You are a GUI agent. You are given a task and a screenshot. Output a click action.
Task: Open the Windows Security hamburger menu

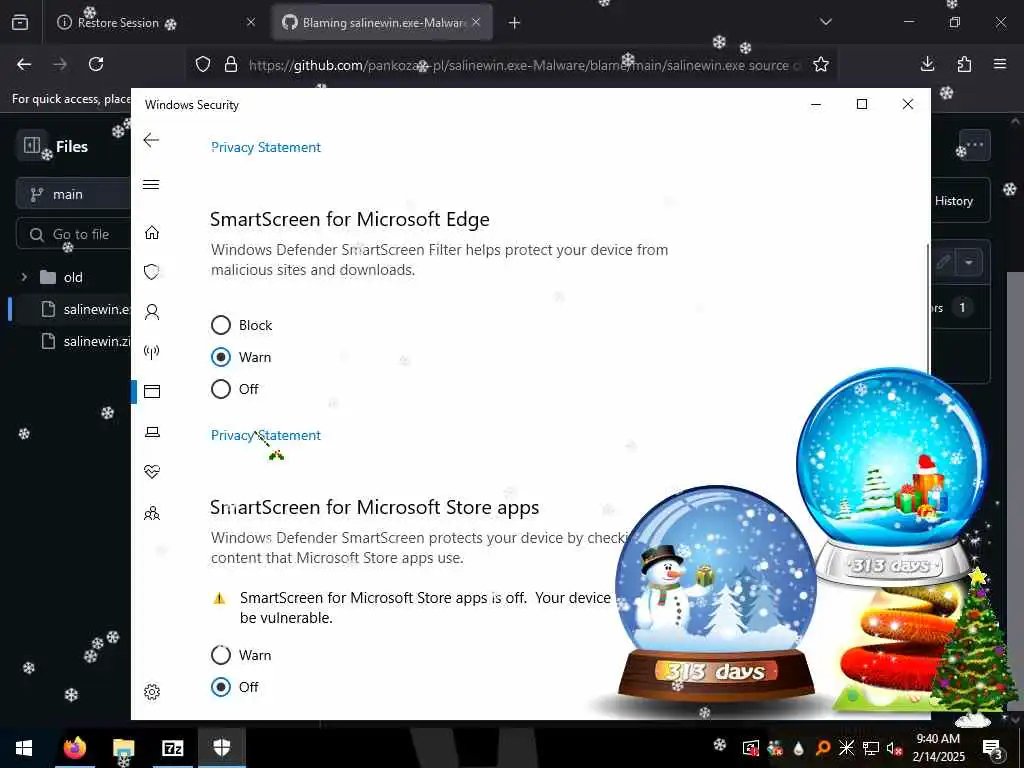(x=151, y=184)
